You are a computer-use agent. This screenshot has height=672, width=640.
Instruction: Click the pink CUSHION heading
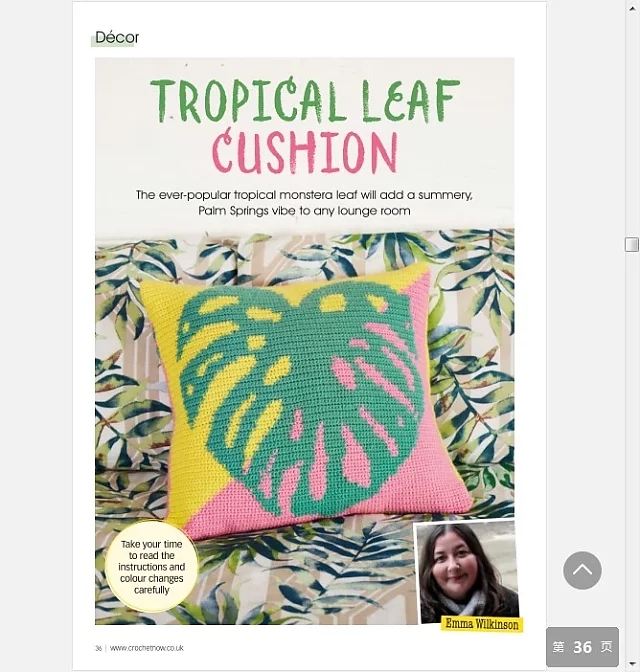305,153
